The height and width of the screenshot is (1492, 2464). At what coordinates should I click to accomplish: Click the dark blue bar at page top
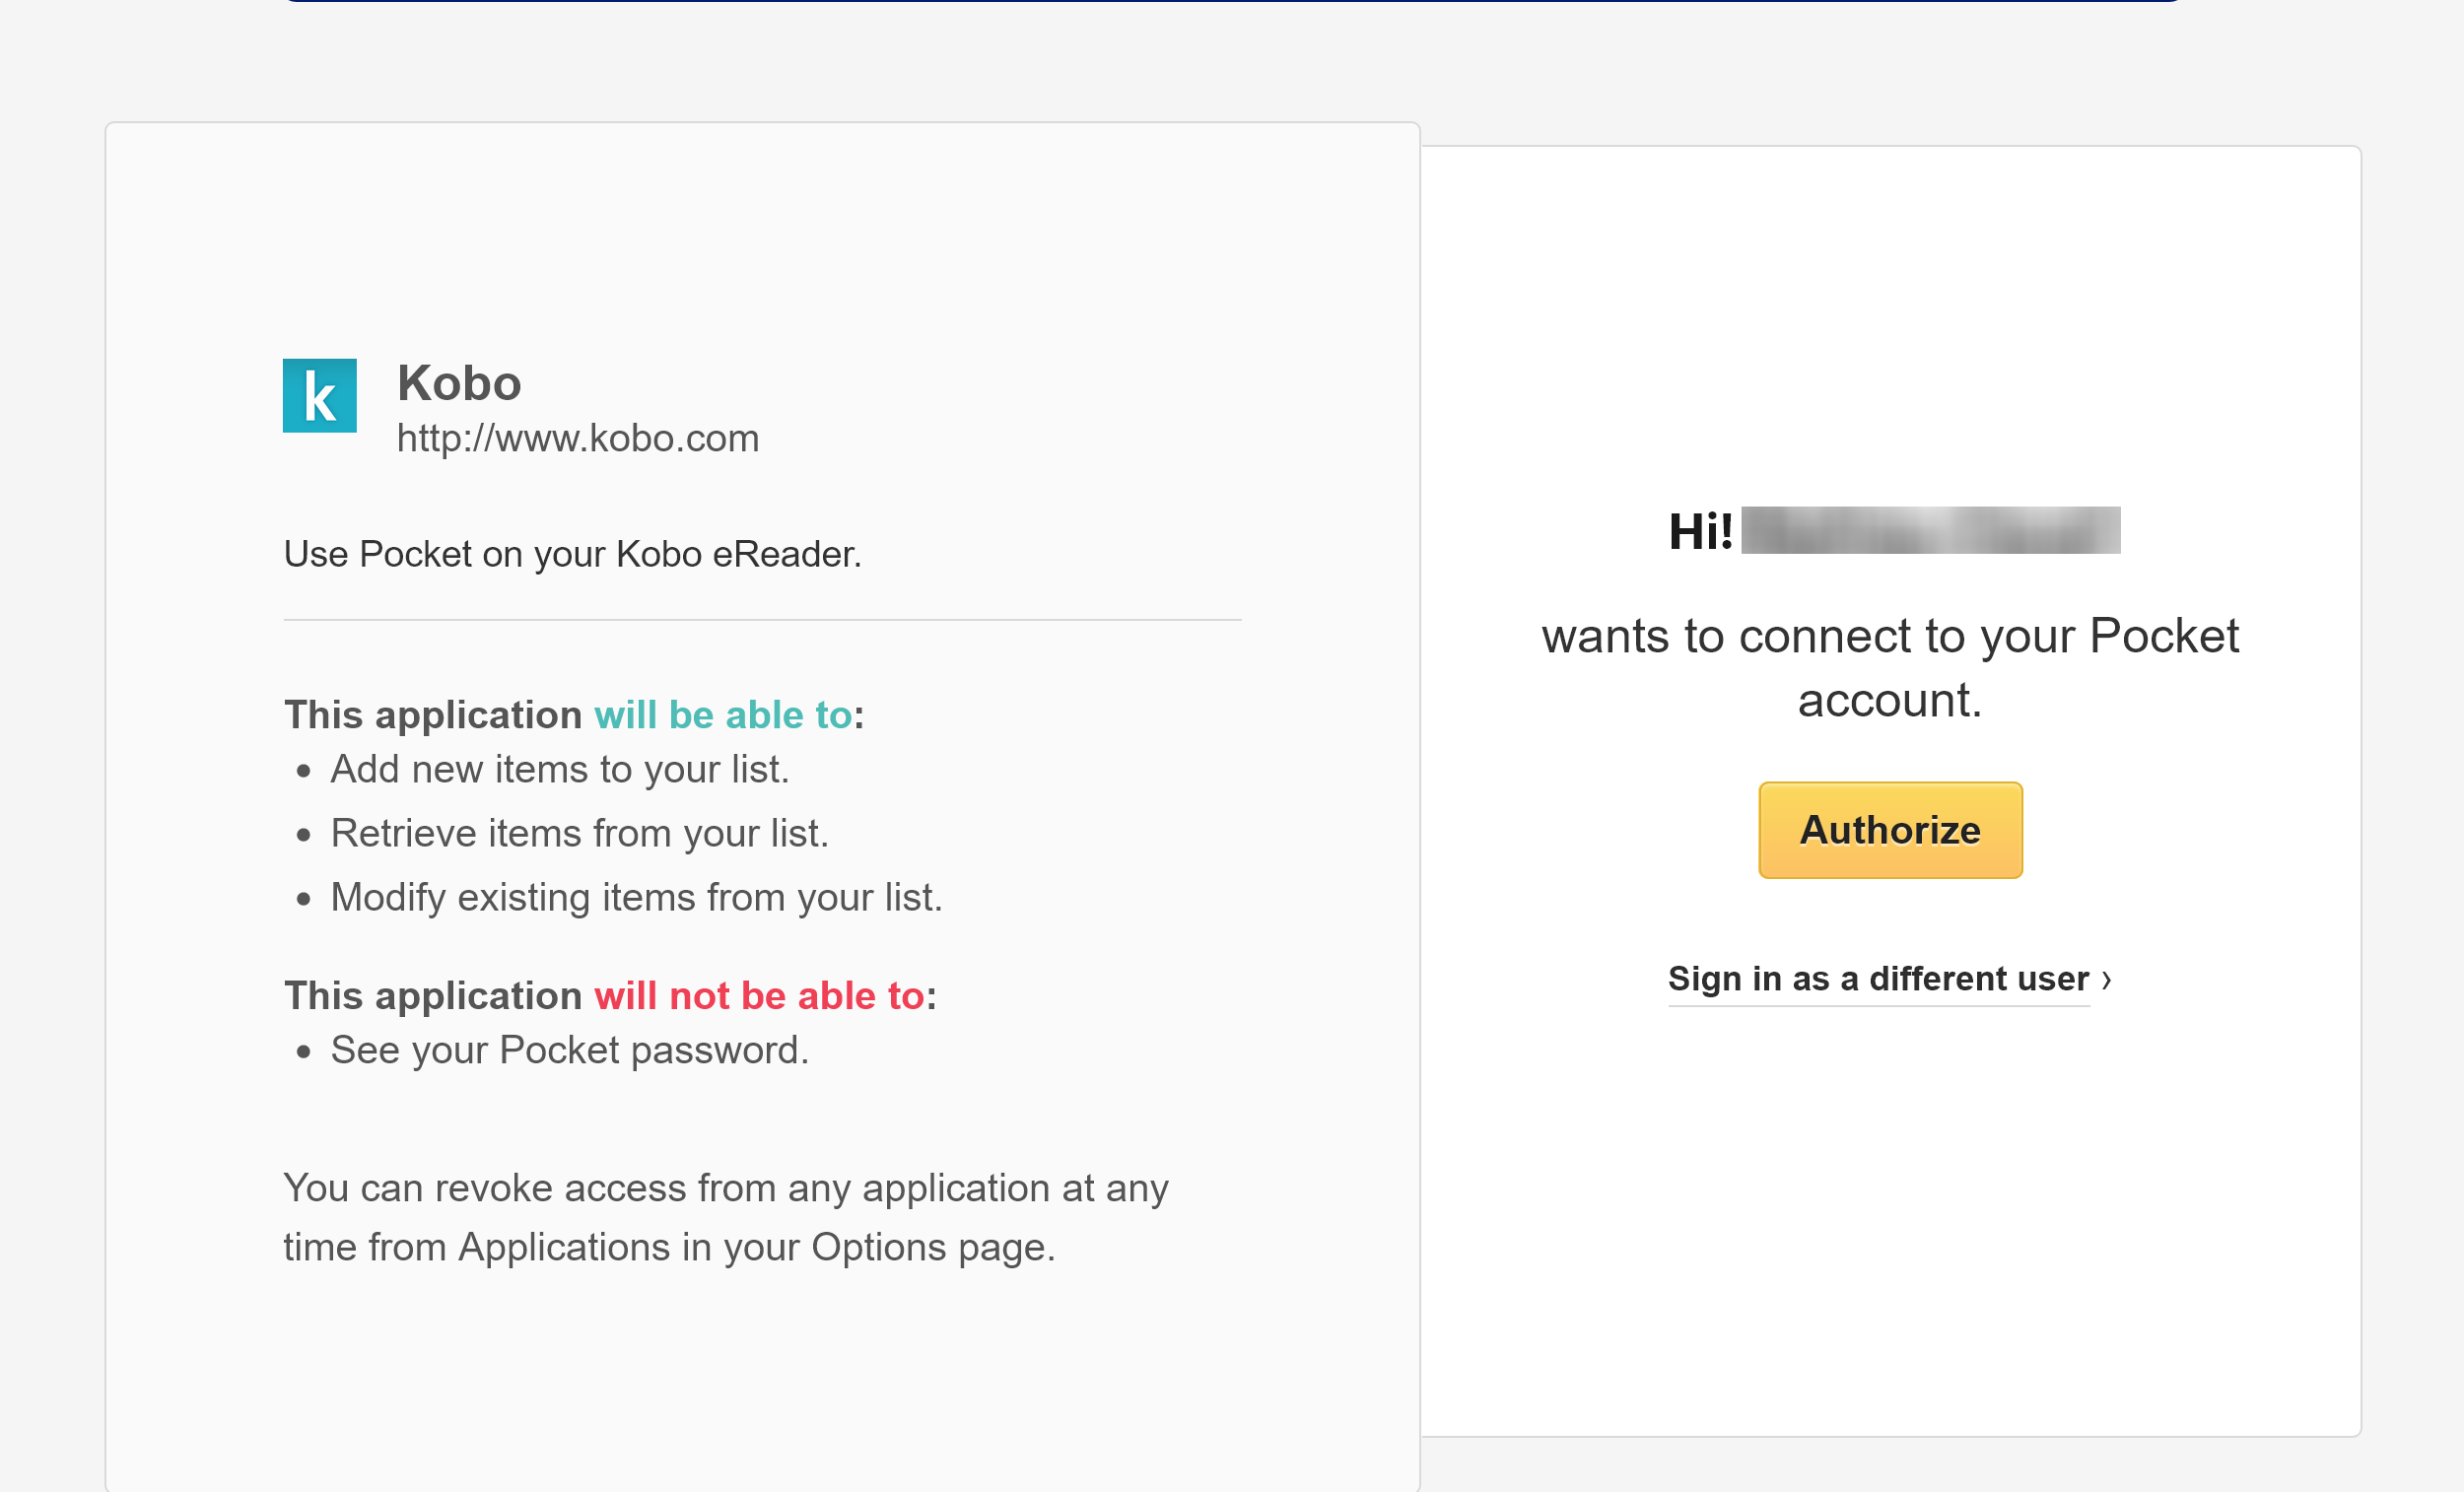[1230, 1]
